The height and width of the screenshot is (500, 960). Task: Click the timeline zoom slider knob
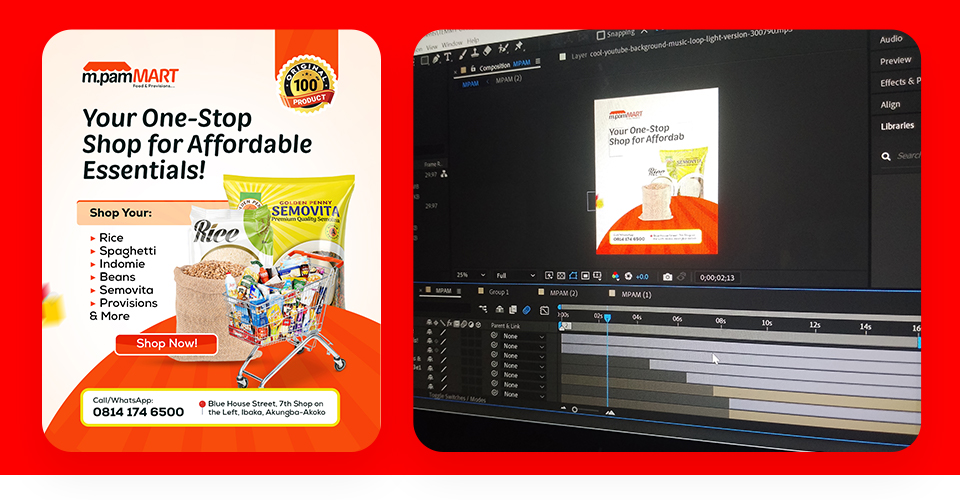pos(575,409)
